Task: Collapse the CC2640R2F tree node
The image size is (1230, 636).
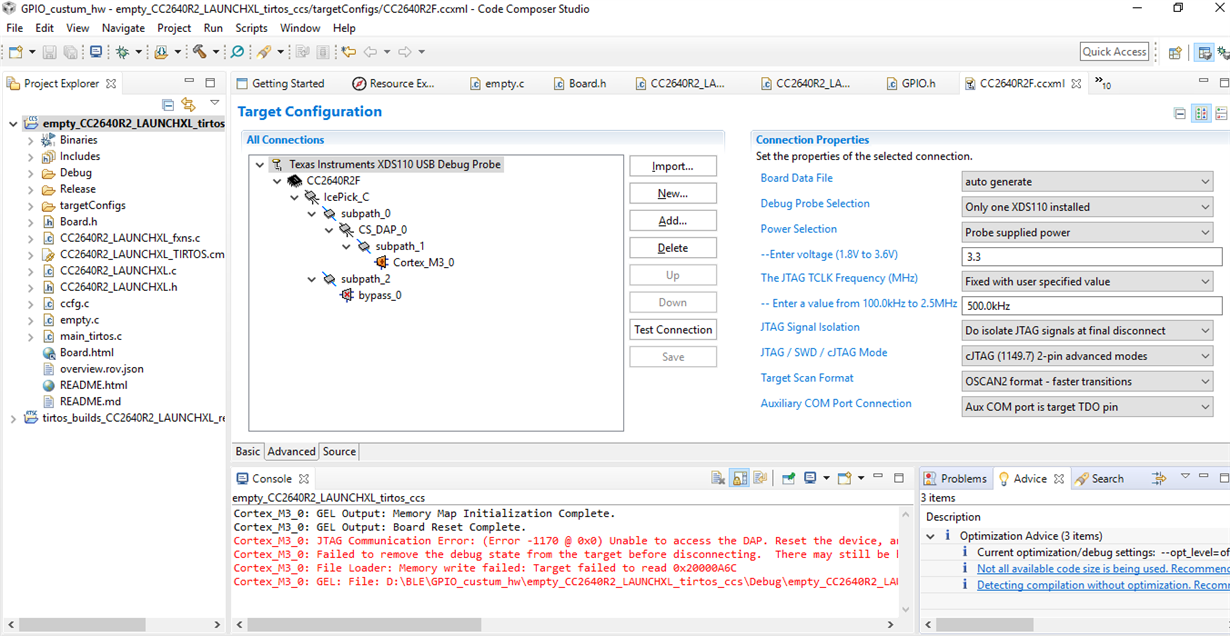Action: click(x=277, y=181)
